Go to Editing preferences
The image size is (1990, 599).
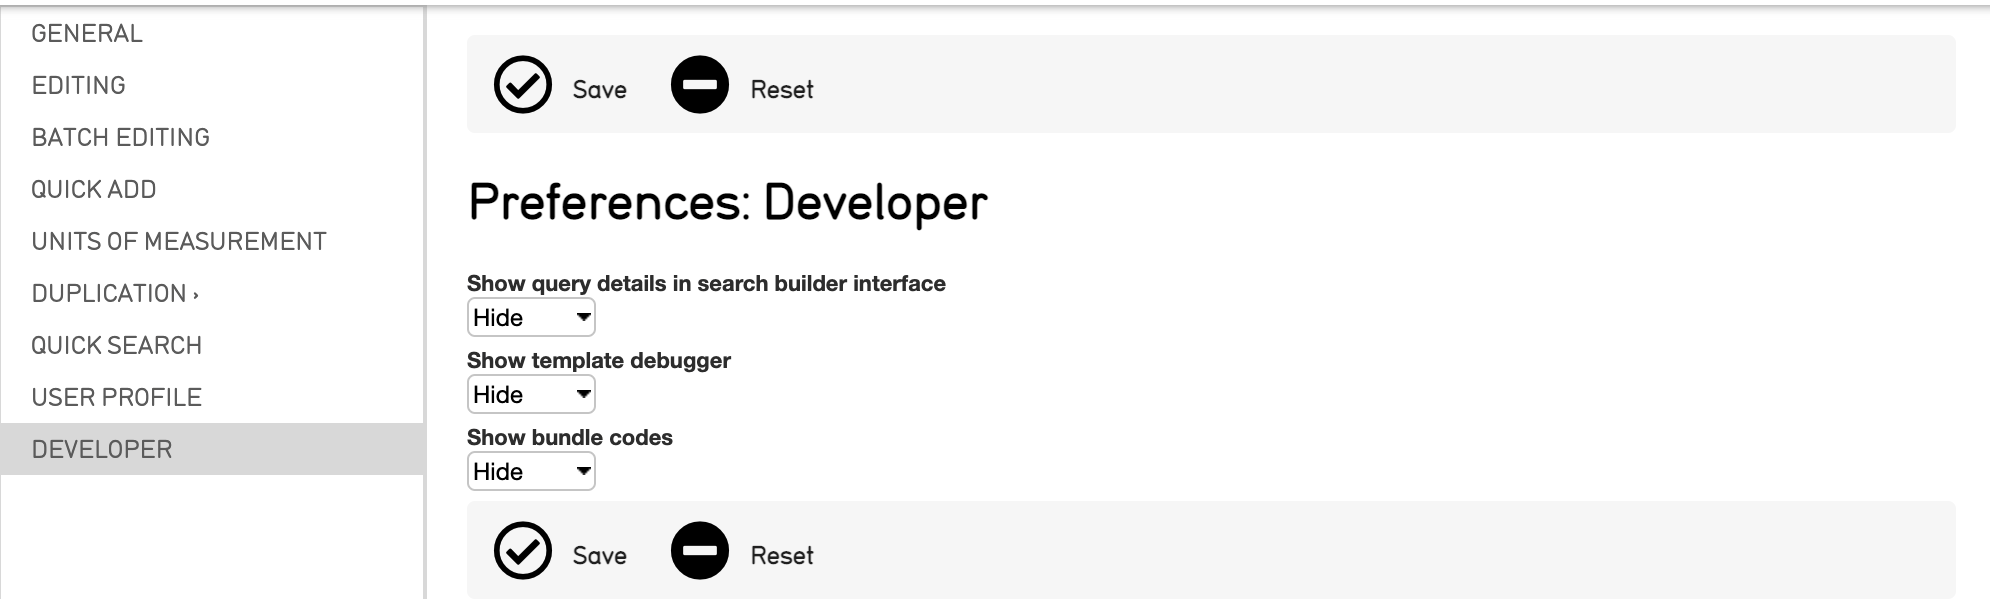coord(79,86)
